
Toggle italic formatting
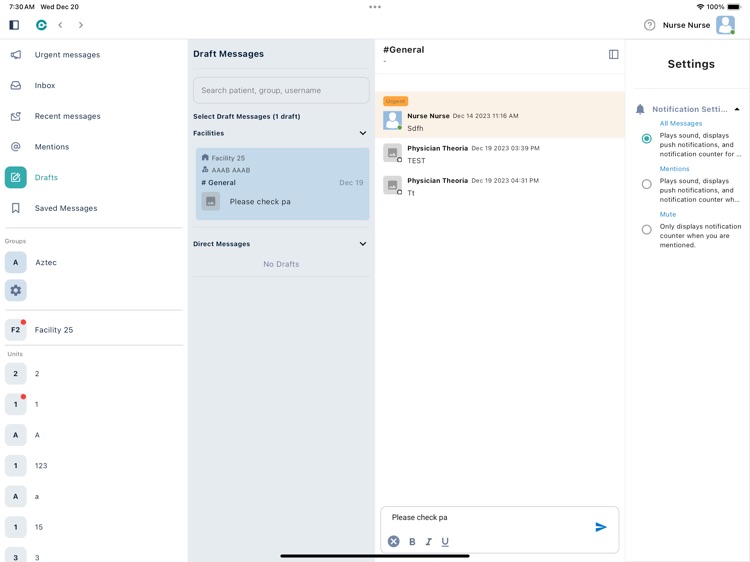pos(429,541)
